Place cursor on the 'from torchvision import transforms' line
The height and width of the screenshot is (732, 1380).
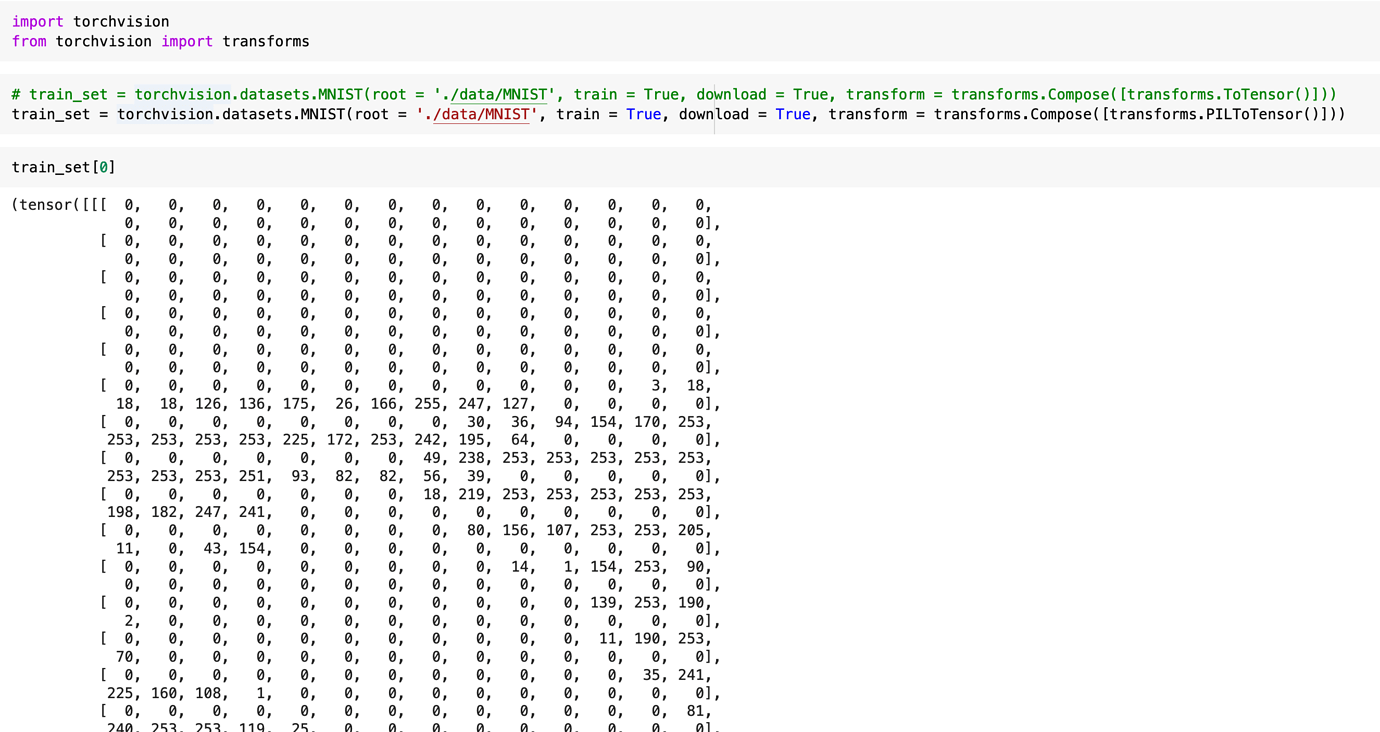[x=160, y=41]
